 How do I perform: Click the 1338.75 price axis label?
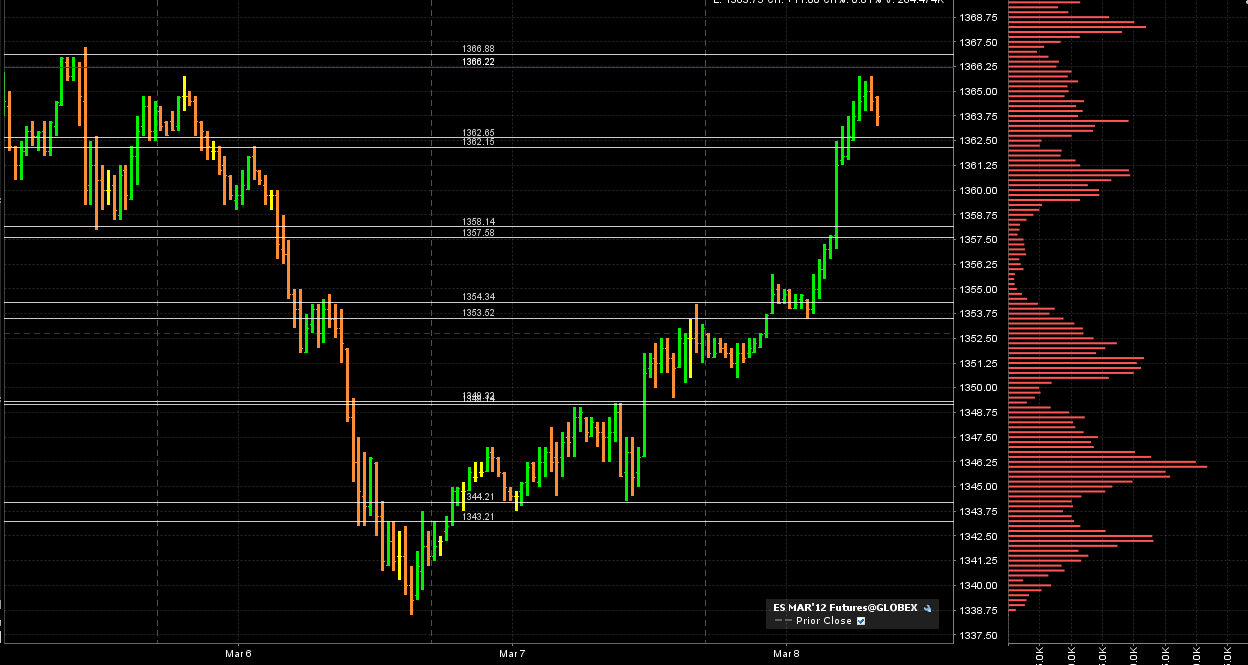coord(978,610)
